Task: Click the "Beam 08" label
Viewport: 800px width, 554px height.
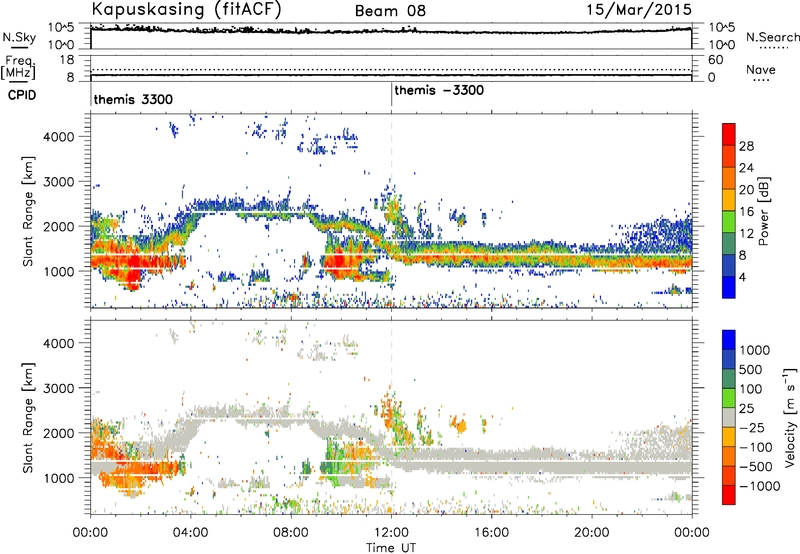Action: [x=390, y=11]
